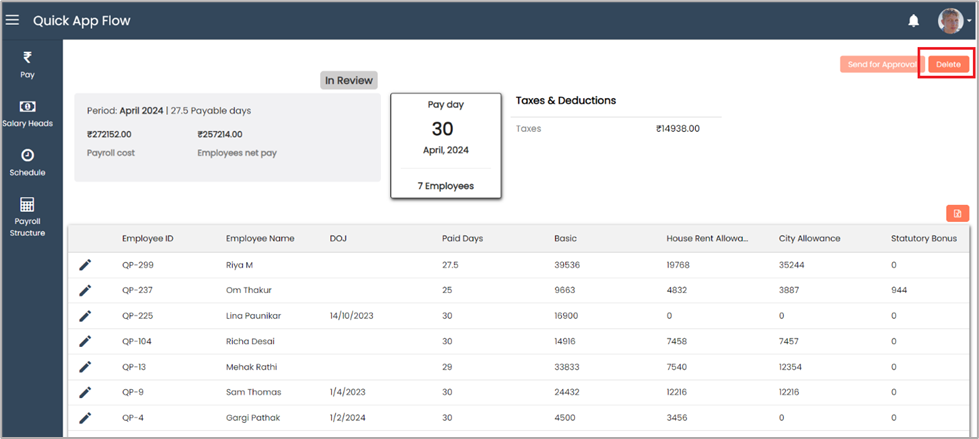Screen dimensions: 979x439
Task: Click the orange export icon above table
Action: [957, 213]
